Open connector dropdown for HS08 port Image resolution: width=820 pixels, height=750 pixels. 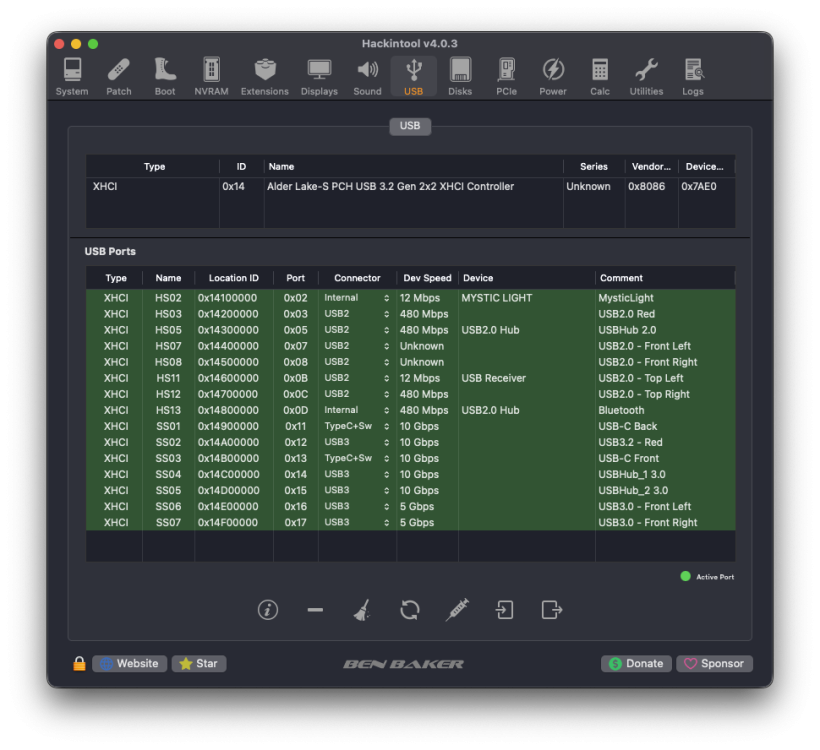point(357,362)
